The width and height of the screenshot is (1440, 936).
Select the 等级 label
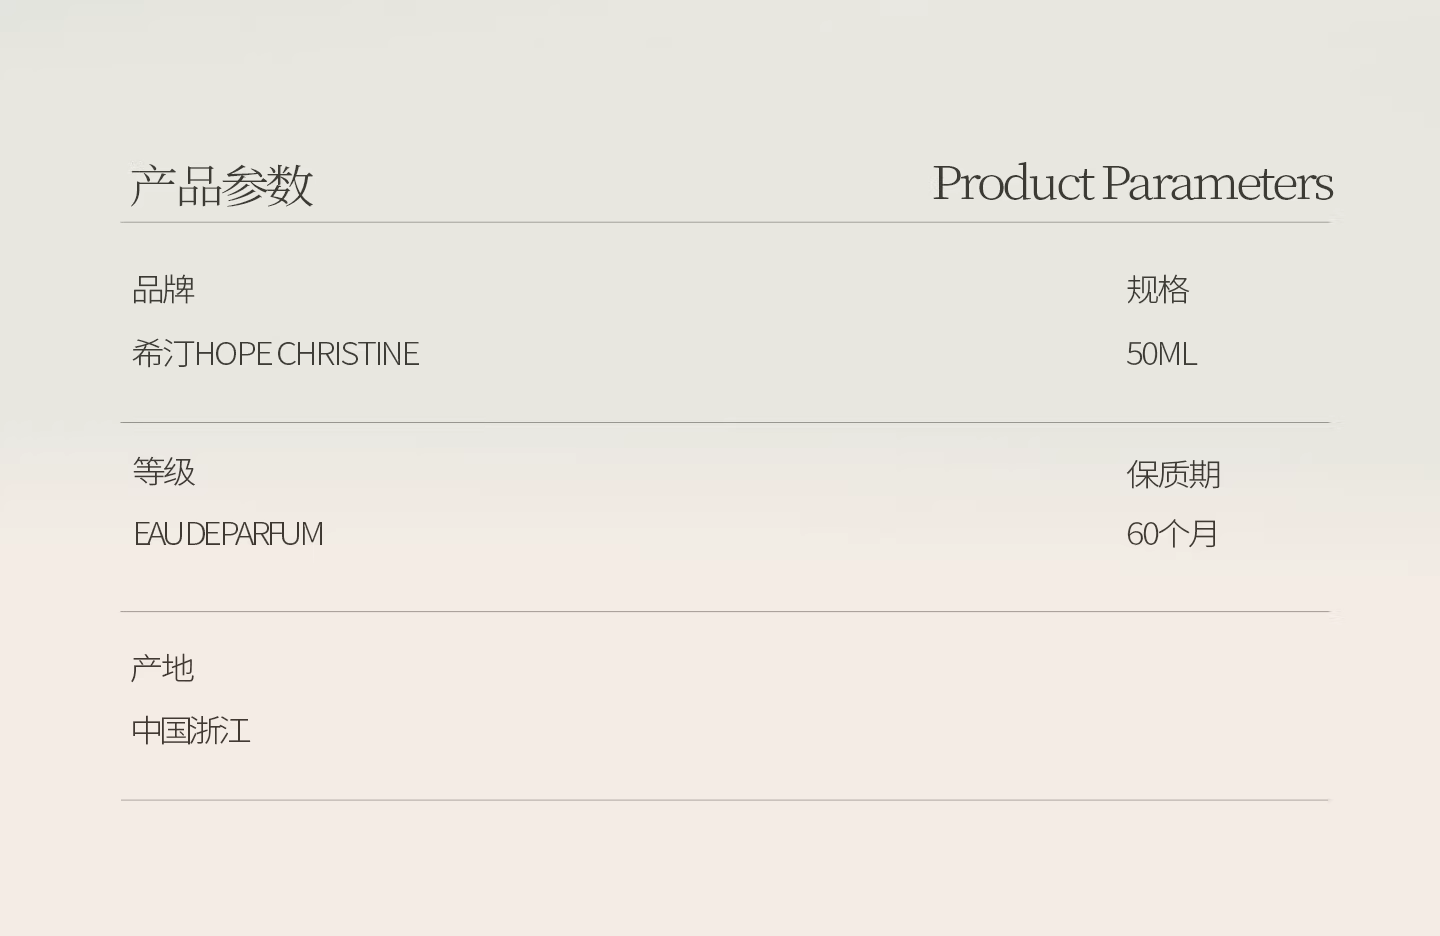pyautogui.click(x=163, y=472)
